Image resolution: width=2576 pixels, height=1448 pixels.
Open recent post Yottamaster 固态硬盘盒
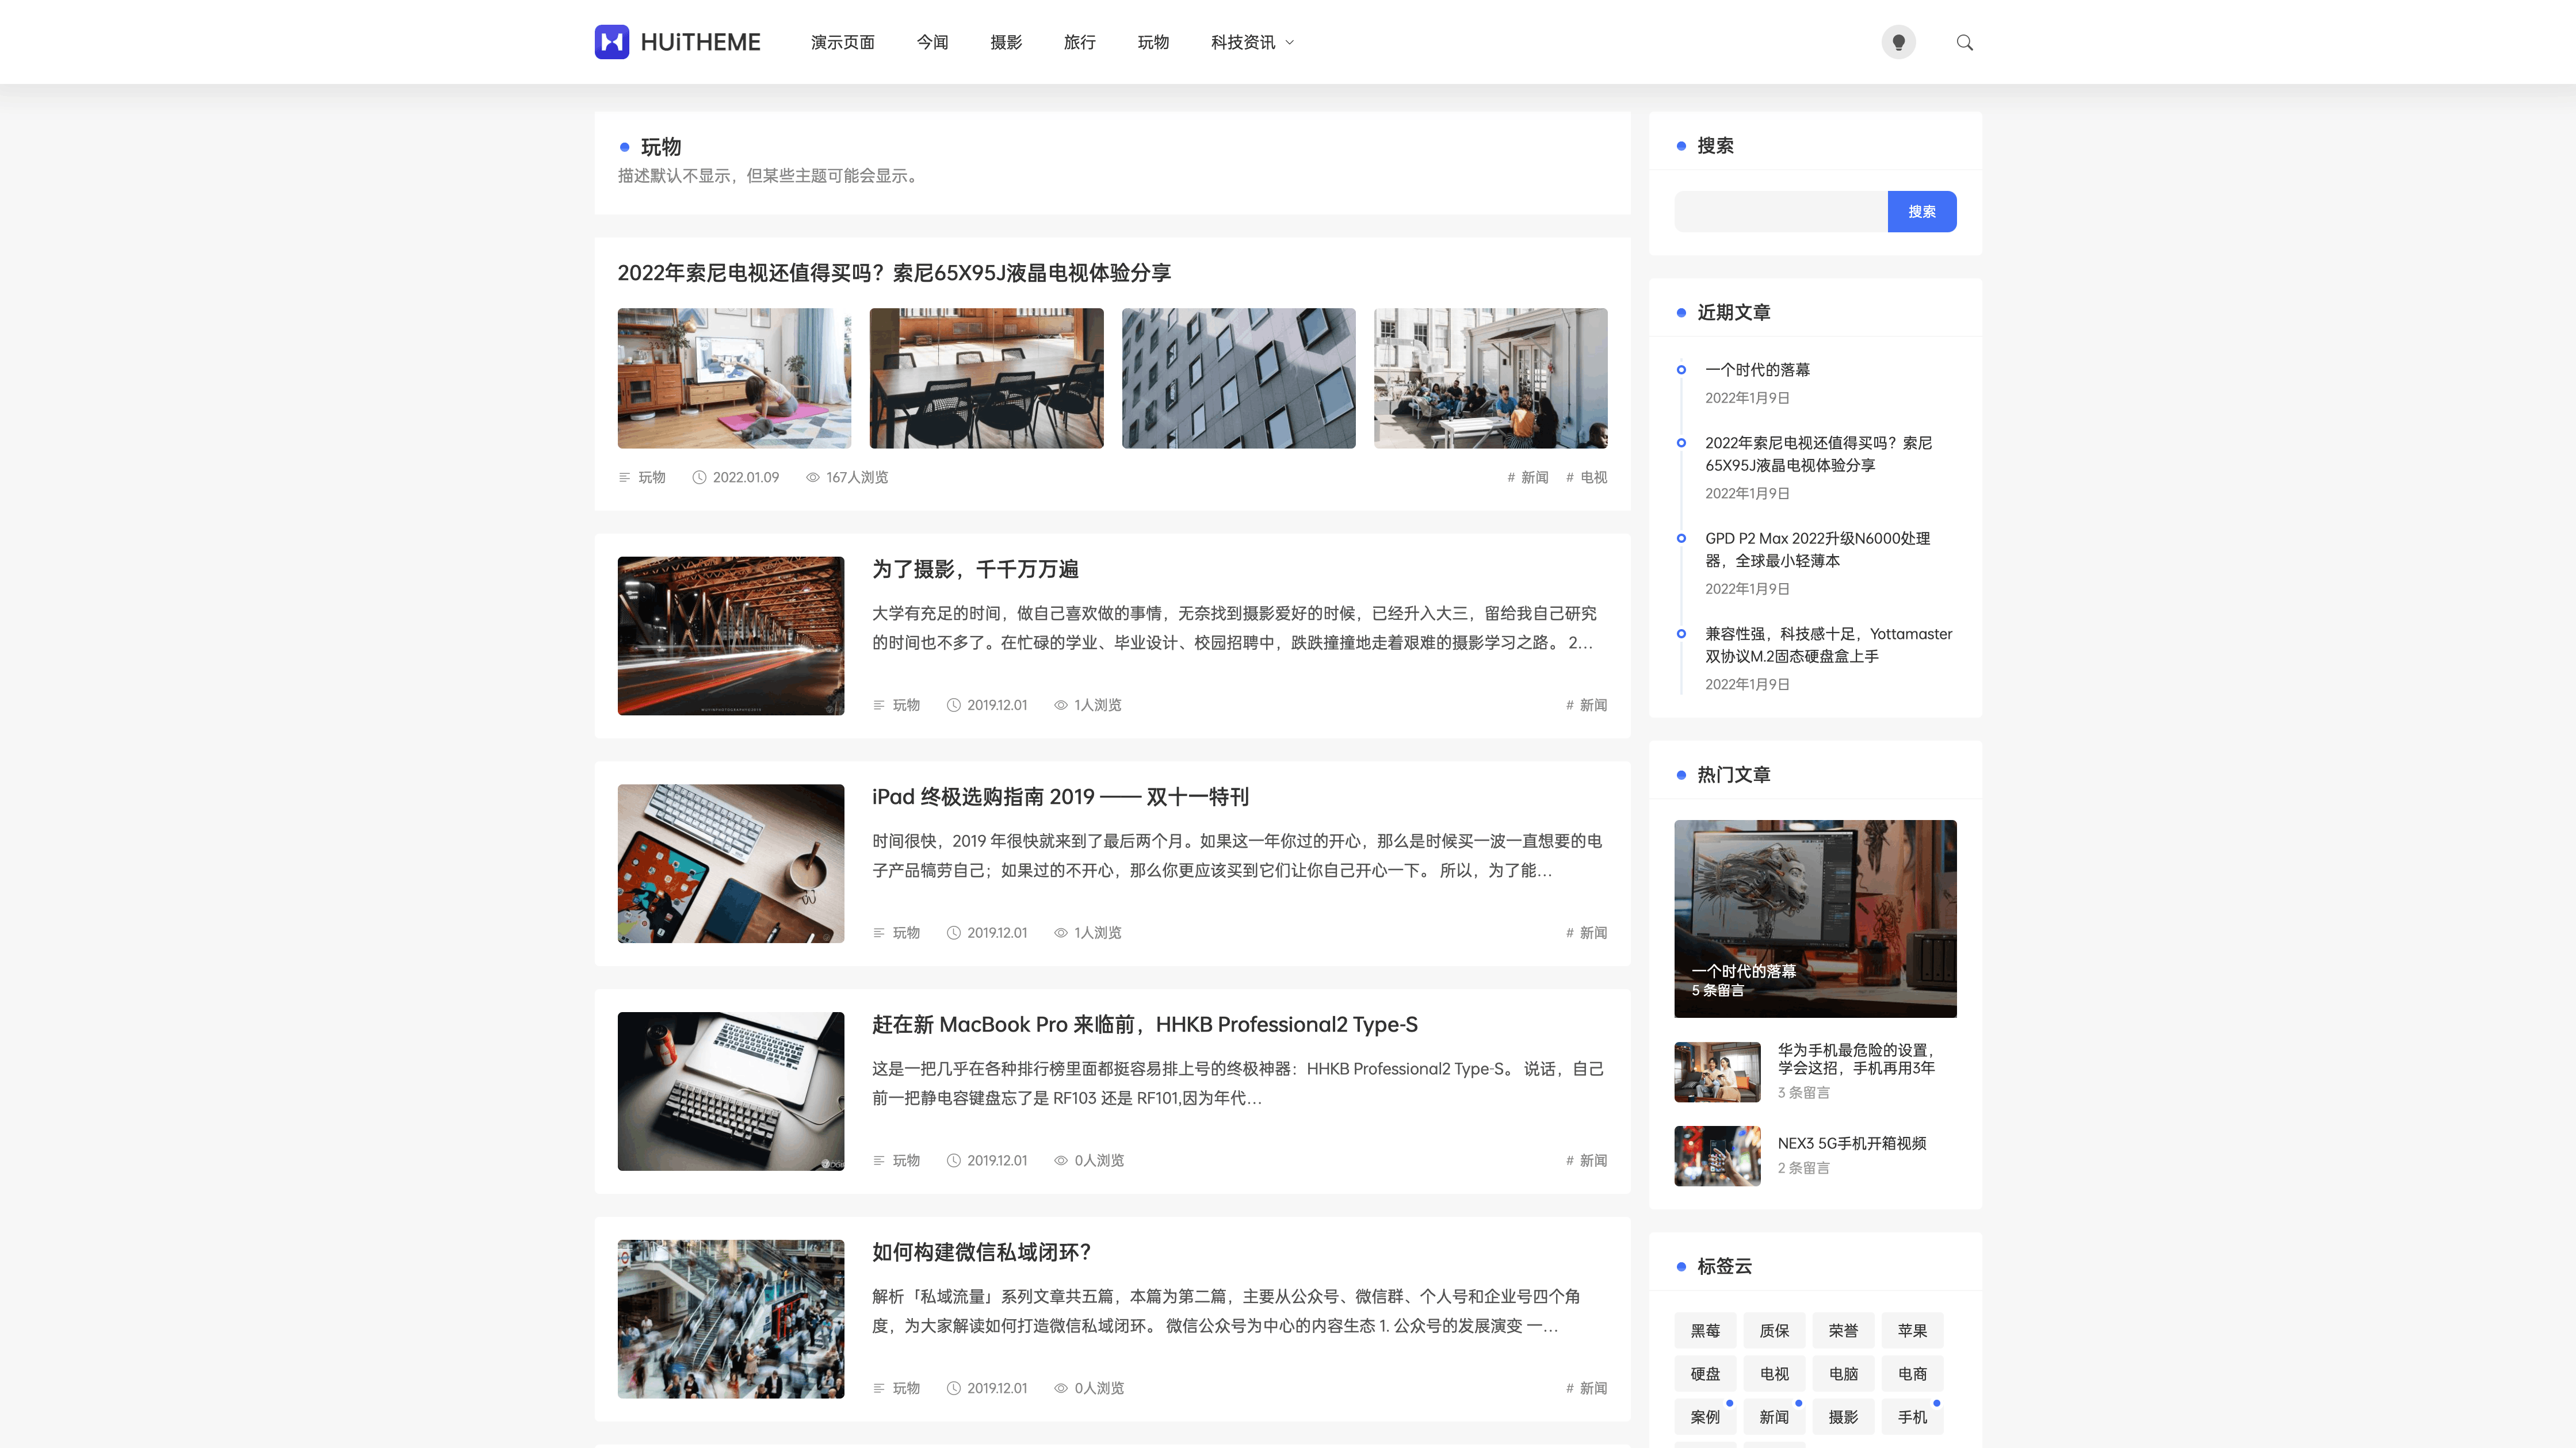click(x=1828, y=645)
